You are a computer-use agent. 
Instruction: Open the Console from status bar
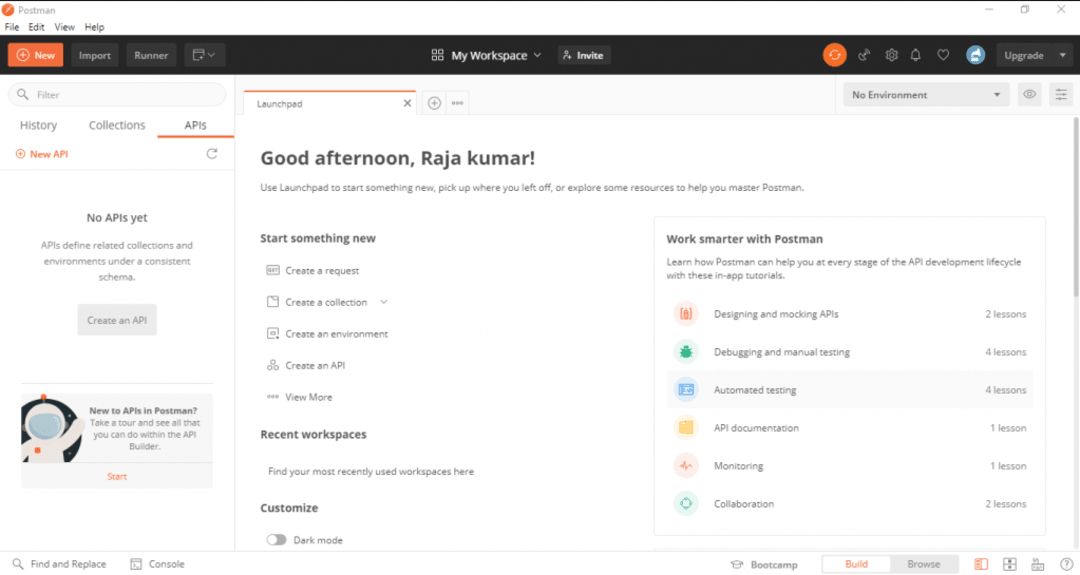coord(157,564)
